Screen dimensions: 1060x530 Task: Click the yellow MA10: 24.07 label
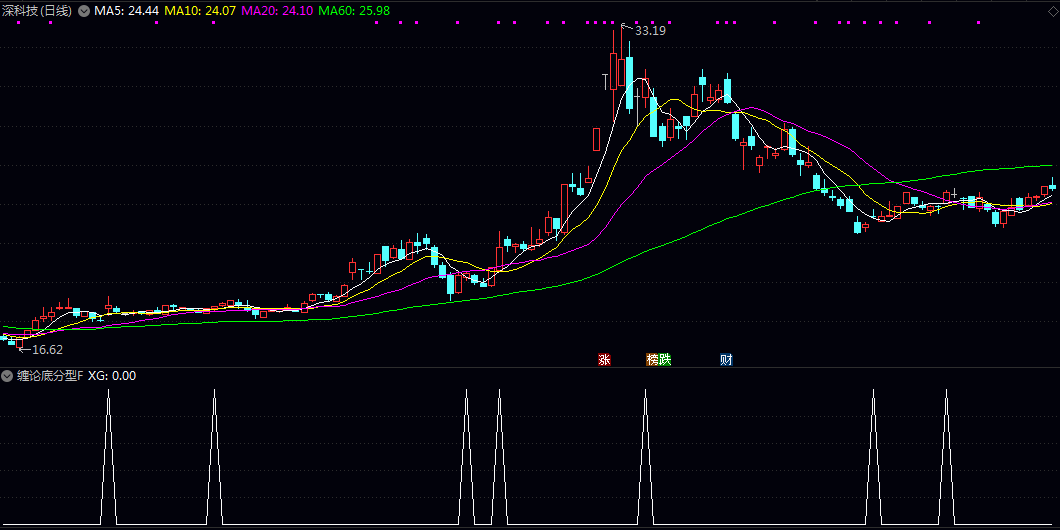coord(200,11)
